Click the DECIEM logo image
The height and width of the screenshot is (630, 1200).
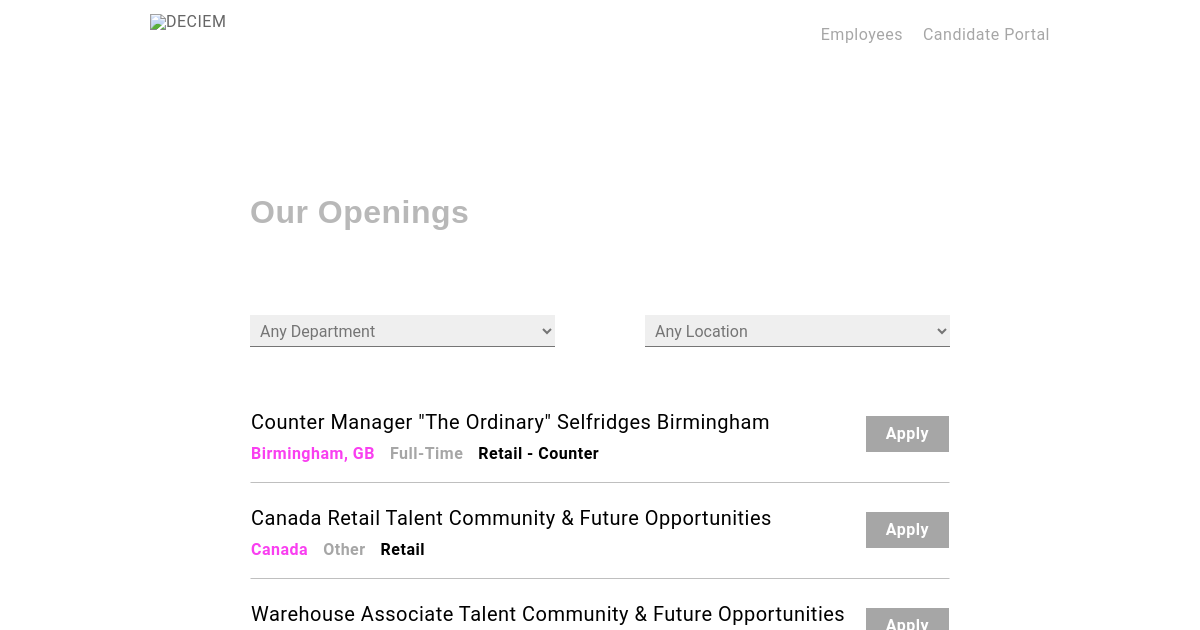point(188,22)
